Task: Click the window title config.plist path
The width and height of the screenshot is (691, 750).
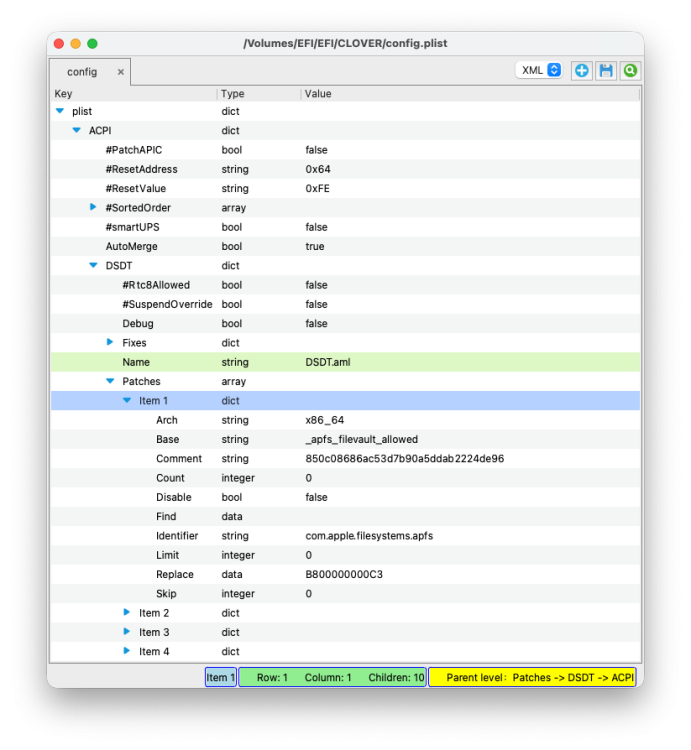Action: click(x=345, y=44)
